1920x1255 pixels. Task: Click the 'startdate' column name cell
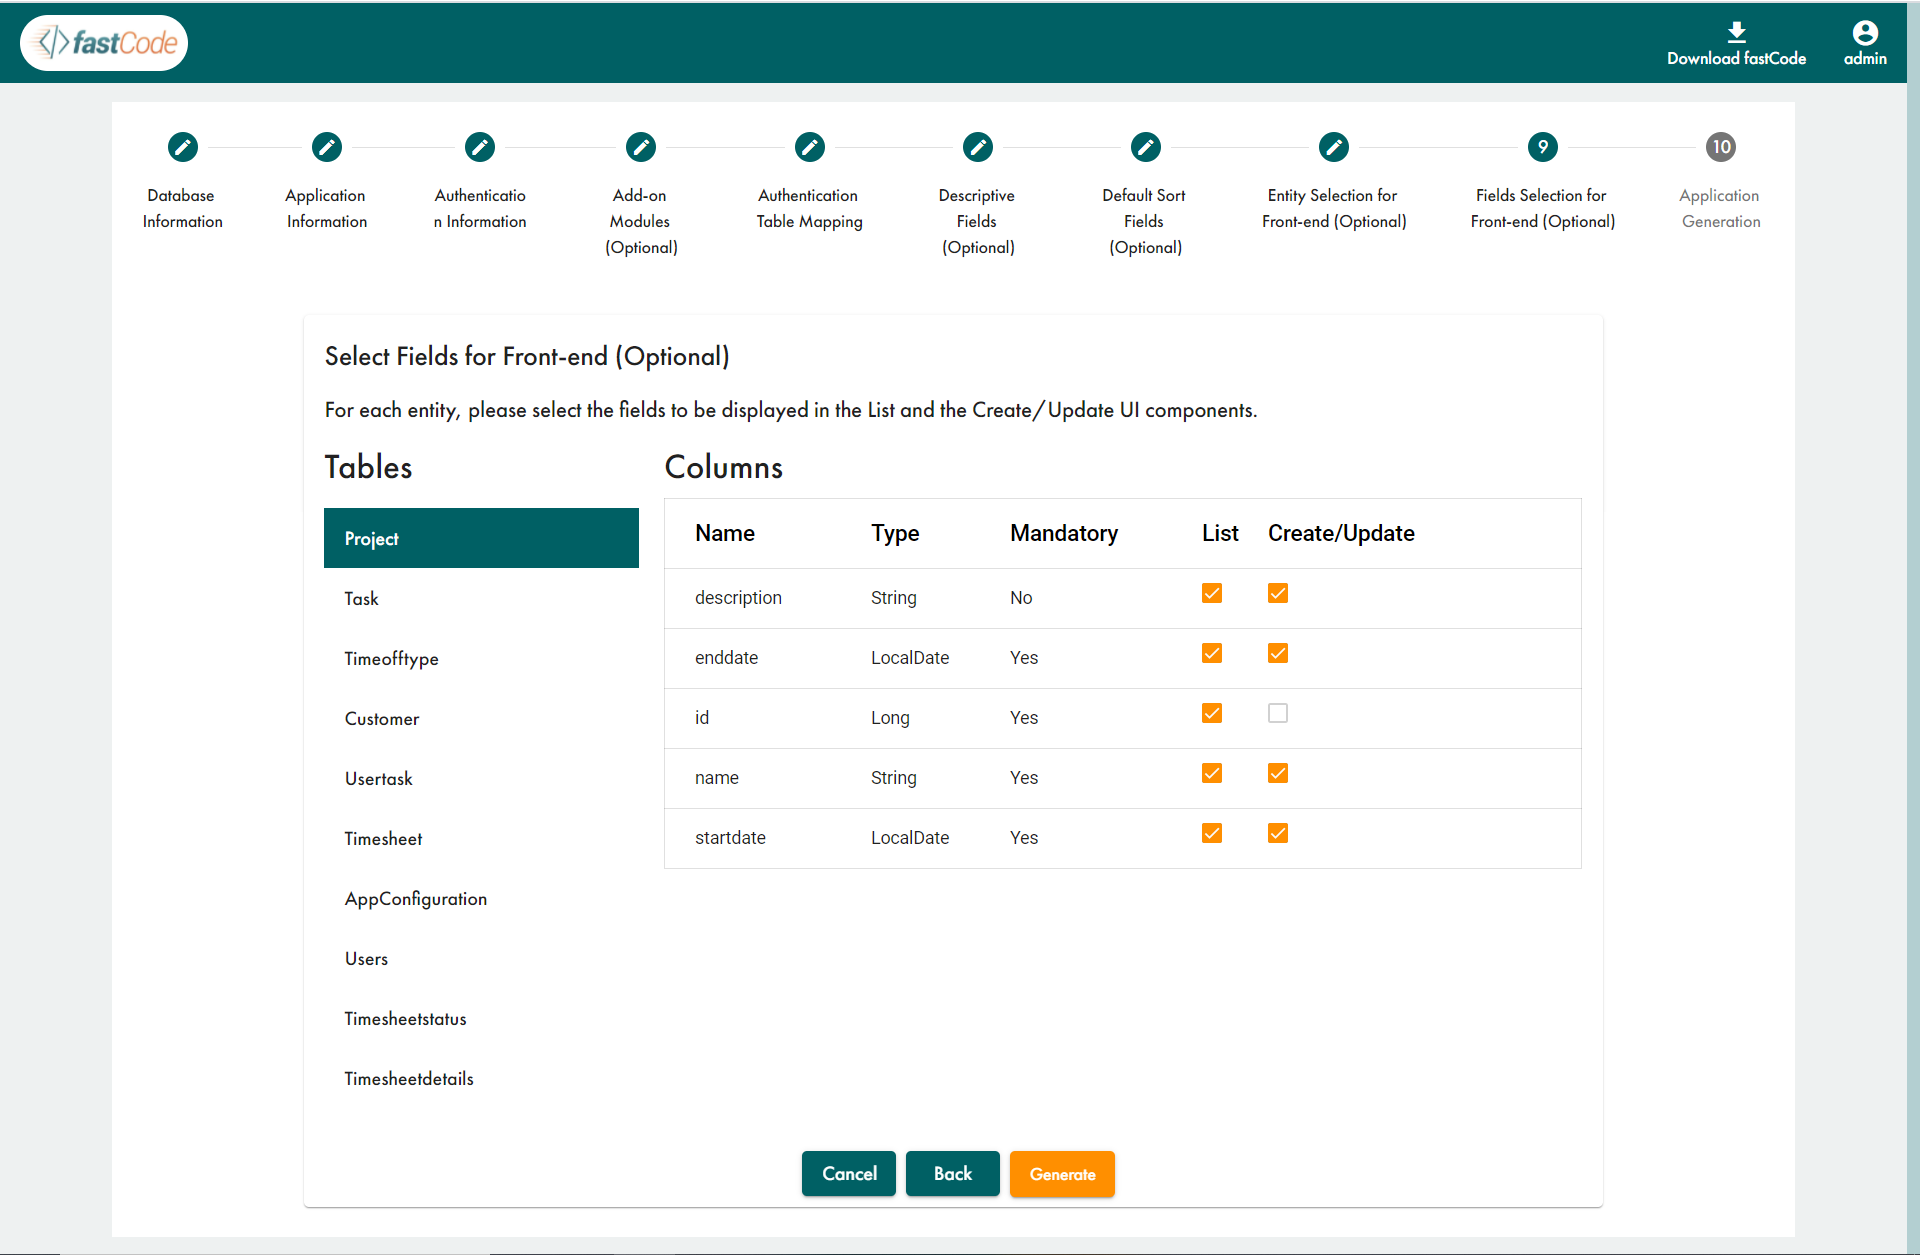[x=730, y=837]
